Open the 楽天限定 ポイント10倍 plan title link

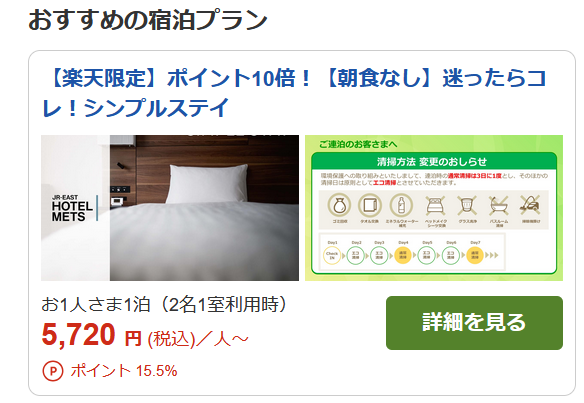coord(294,93)
